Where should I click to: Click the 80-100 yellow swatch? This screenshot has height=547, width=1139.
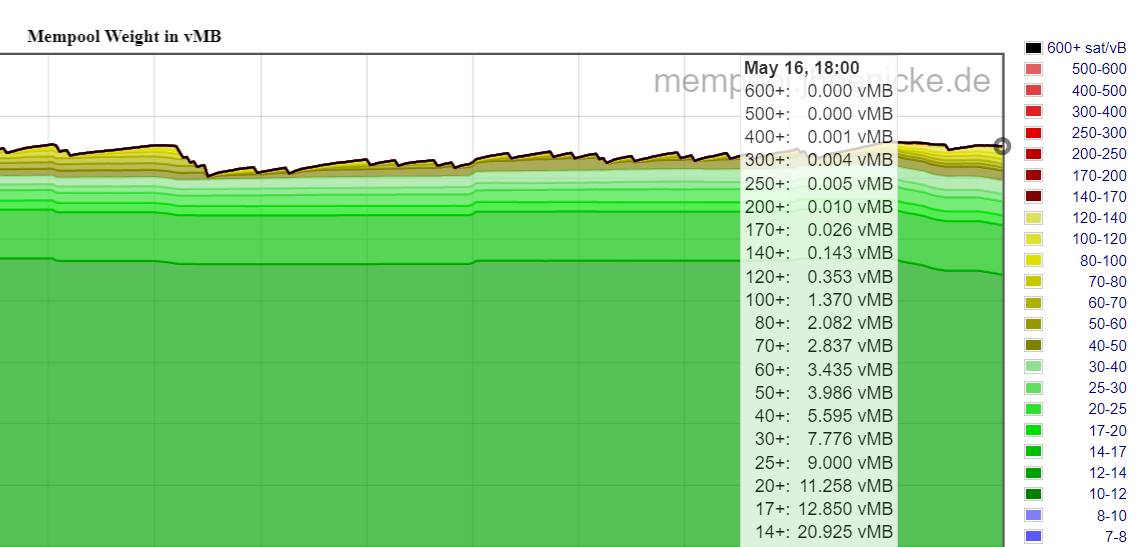click(1033, 260)
